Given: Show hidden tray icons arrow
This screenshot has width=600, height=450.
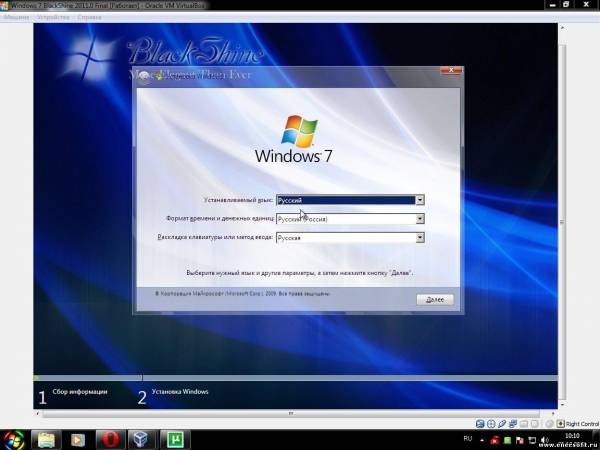Looking at the screenshot, I should coord(482,440).
